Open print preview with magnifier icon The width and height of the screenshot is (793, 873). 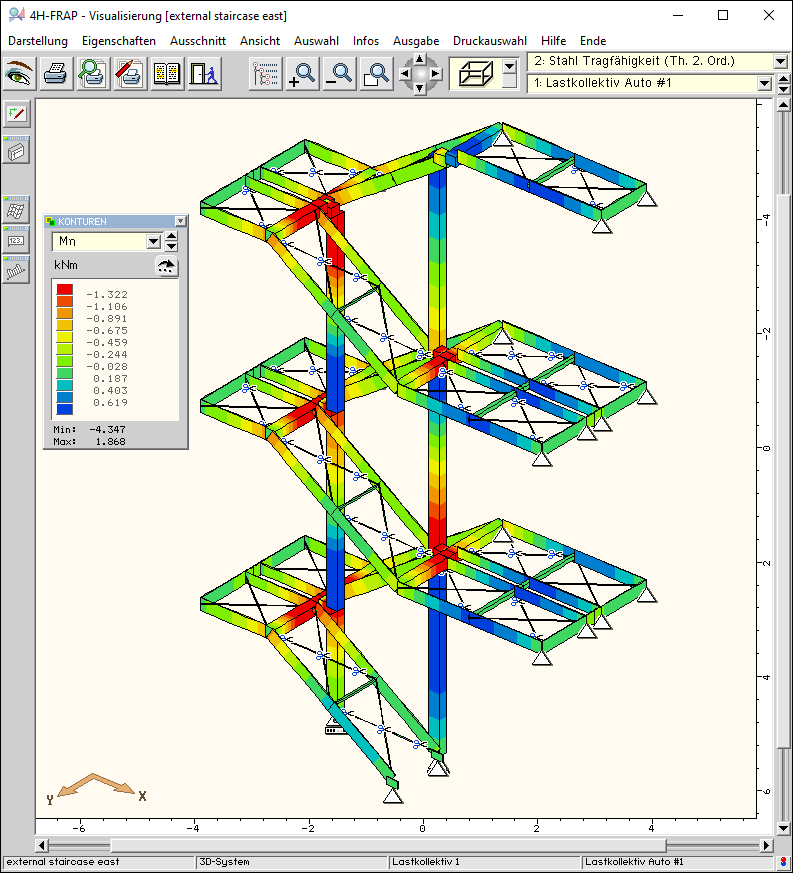93,73
